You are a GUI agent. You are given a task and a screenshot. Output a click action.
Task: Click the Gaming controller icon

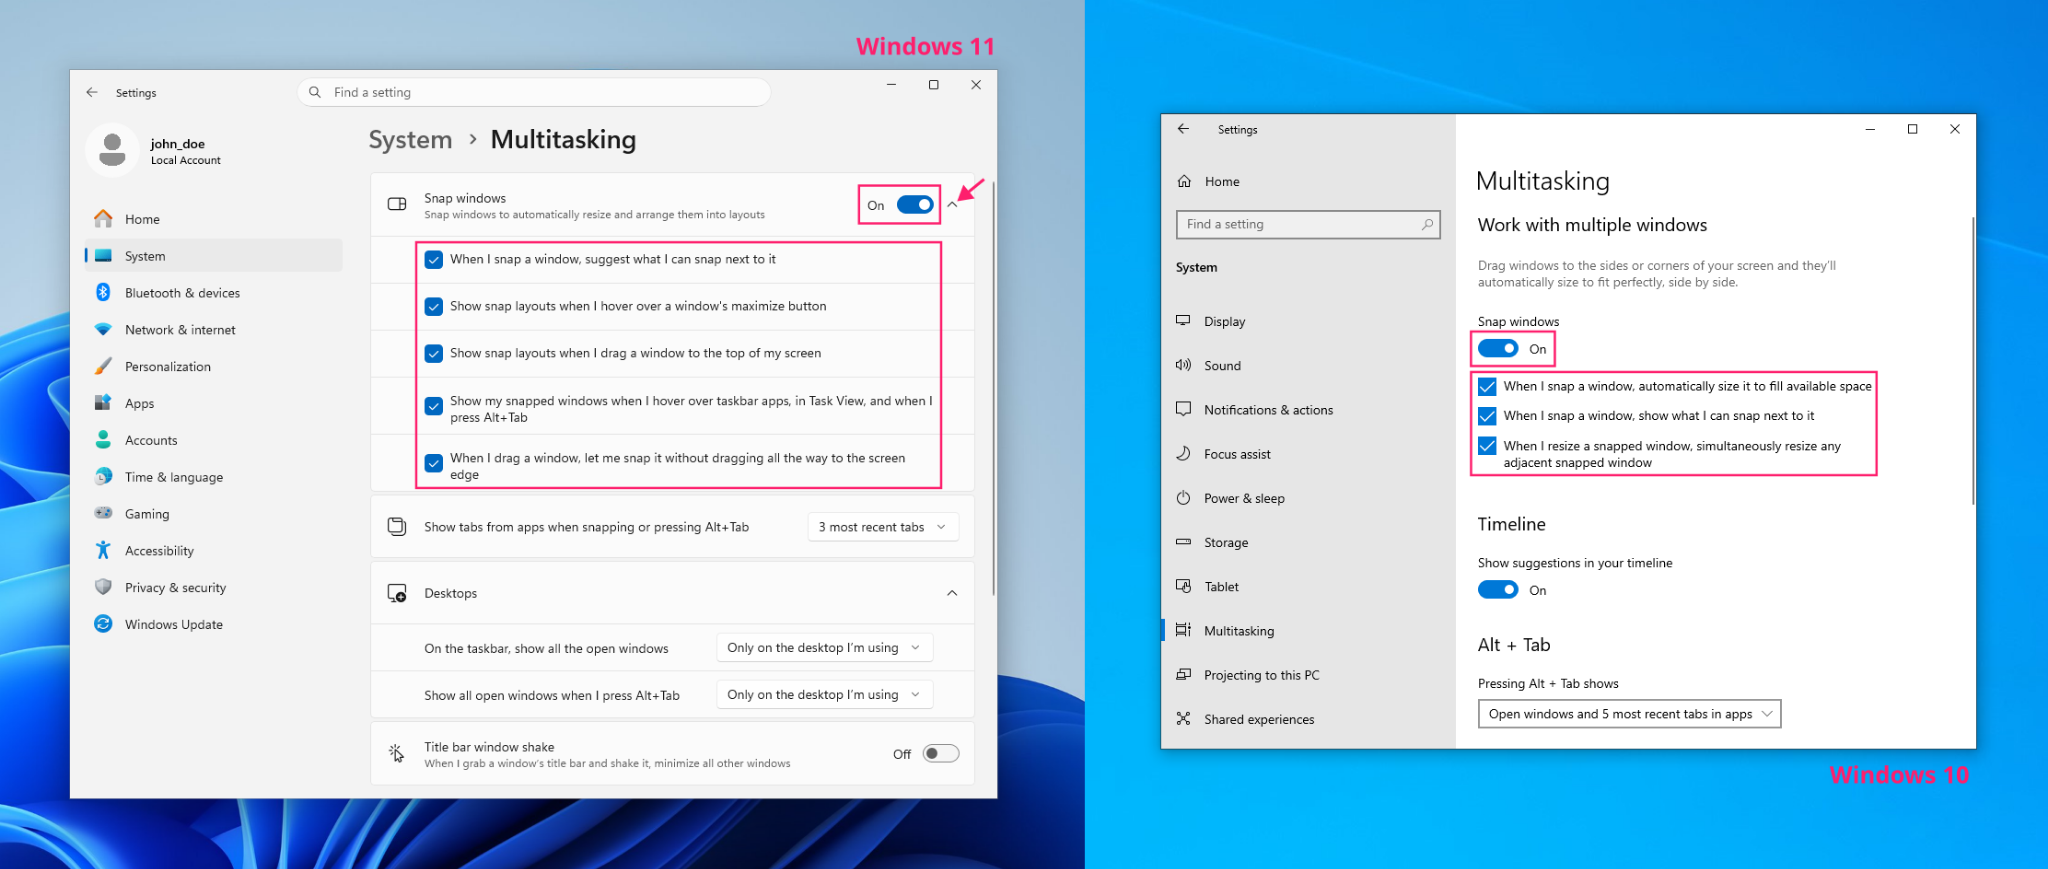tap(103, 514)
